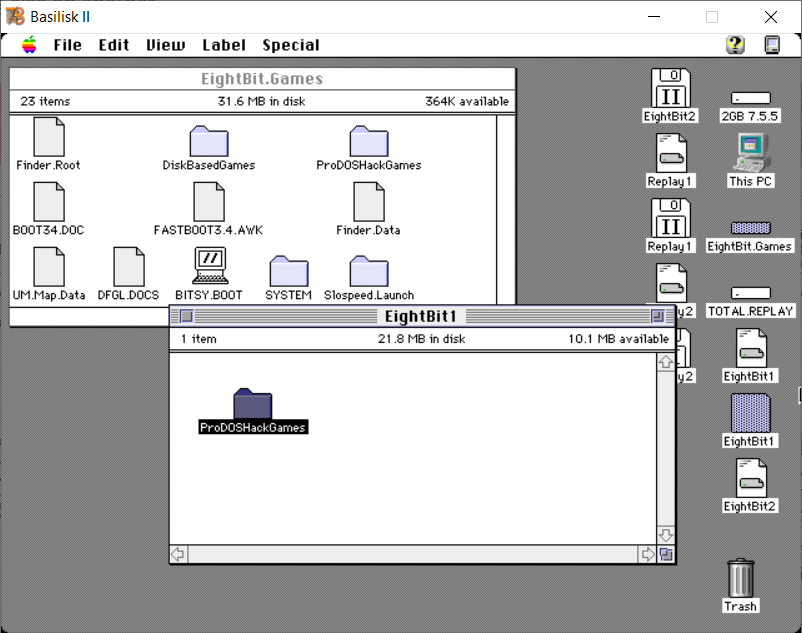Viewport: 802px width, 633px height.
Task: Click the EightBit1 window title text
Action: point(420,316)
